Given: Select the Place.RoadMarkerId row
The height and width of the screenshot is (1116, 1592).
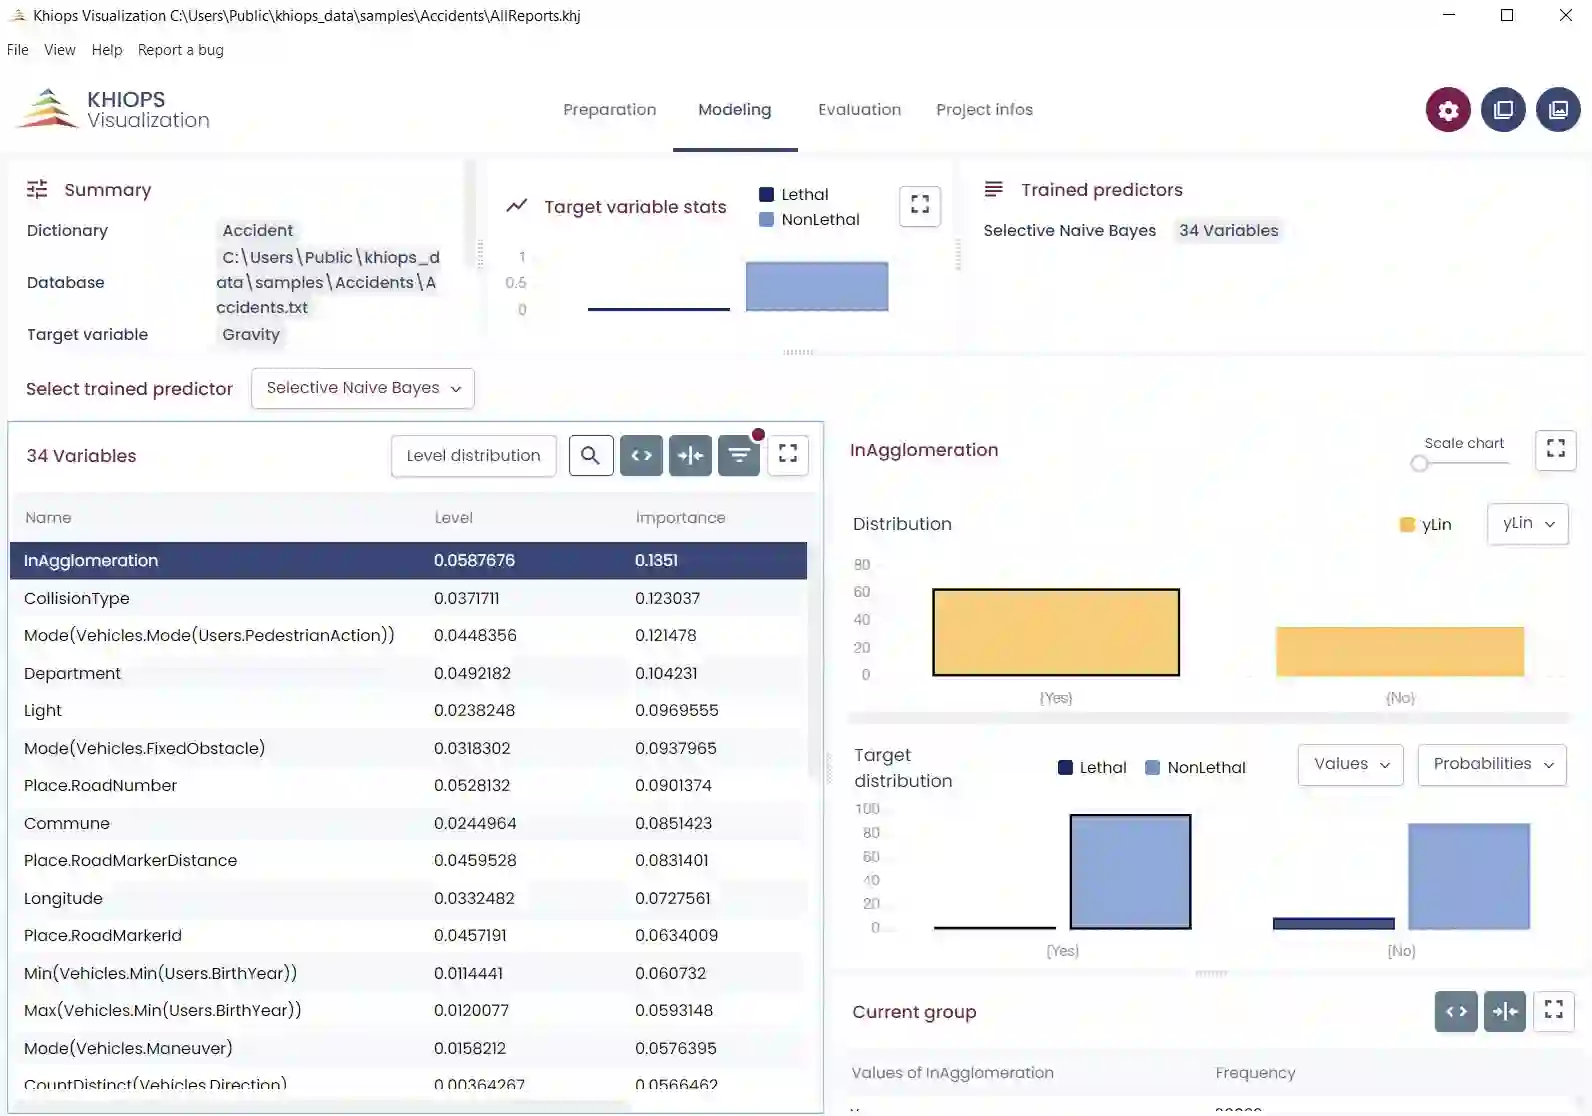Looking at the screenshot, I should coord(408,936).
